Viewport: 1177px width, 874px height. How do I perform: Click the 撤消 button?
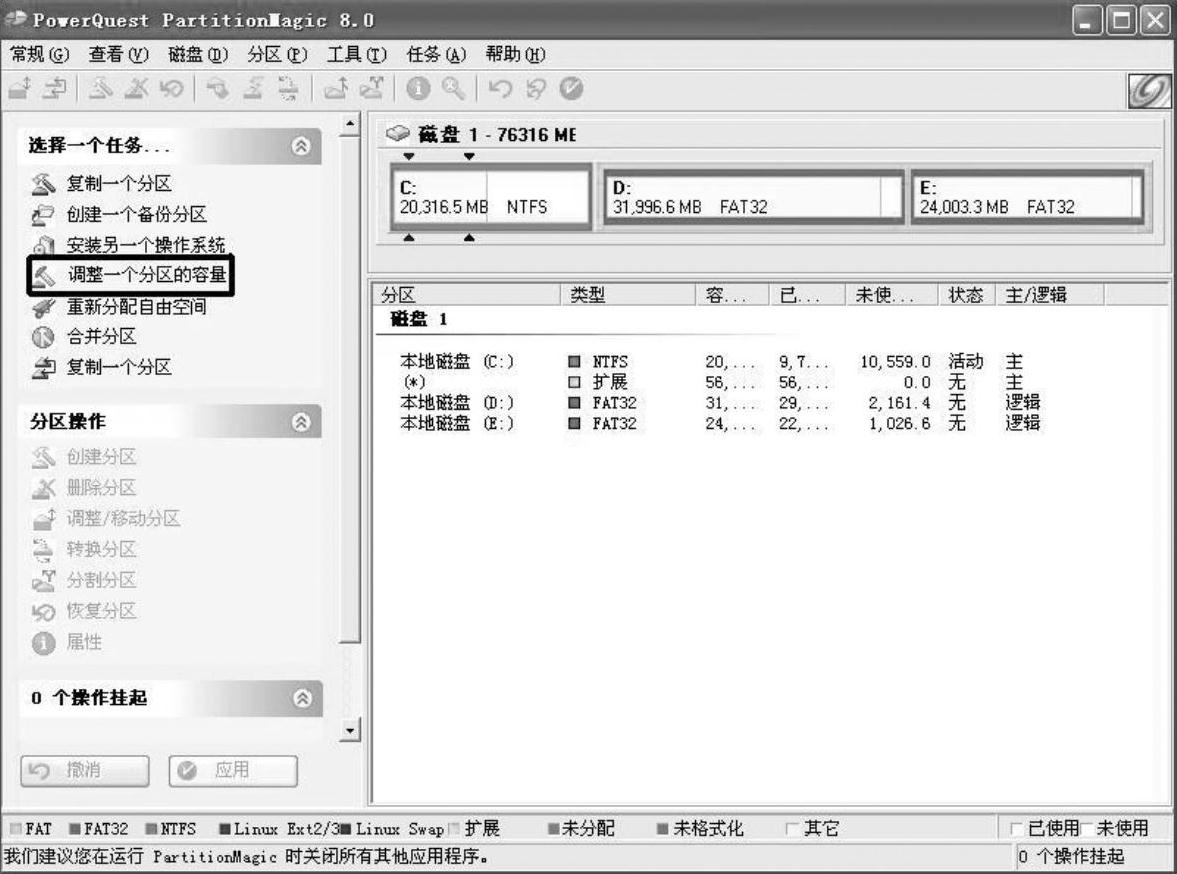[85, 771]
